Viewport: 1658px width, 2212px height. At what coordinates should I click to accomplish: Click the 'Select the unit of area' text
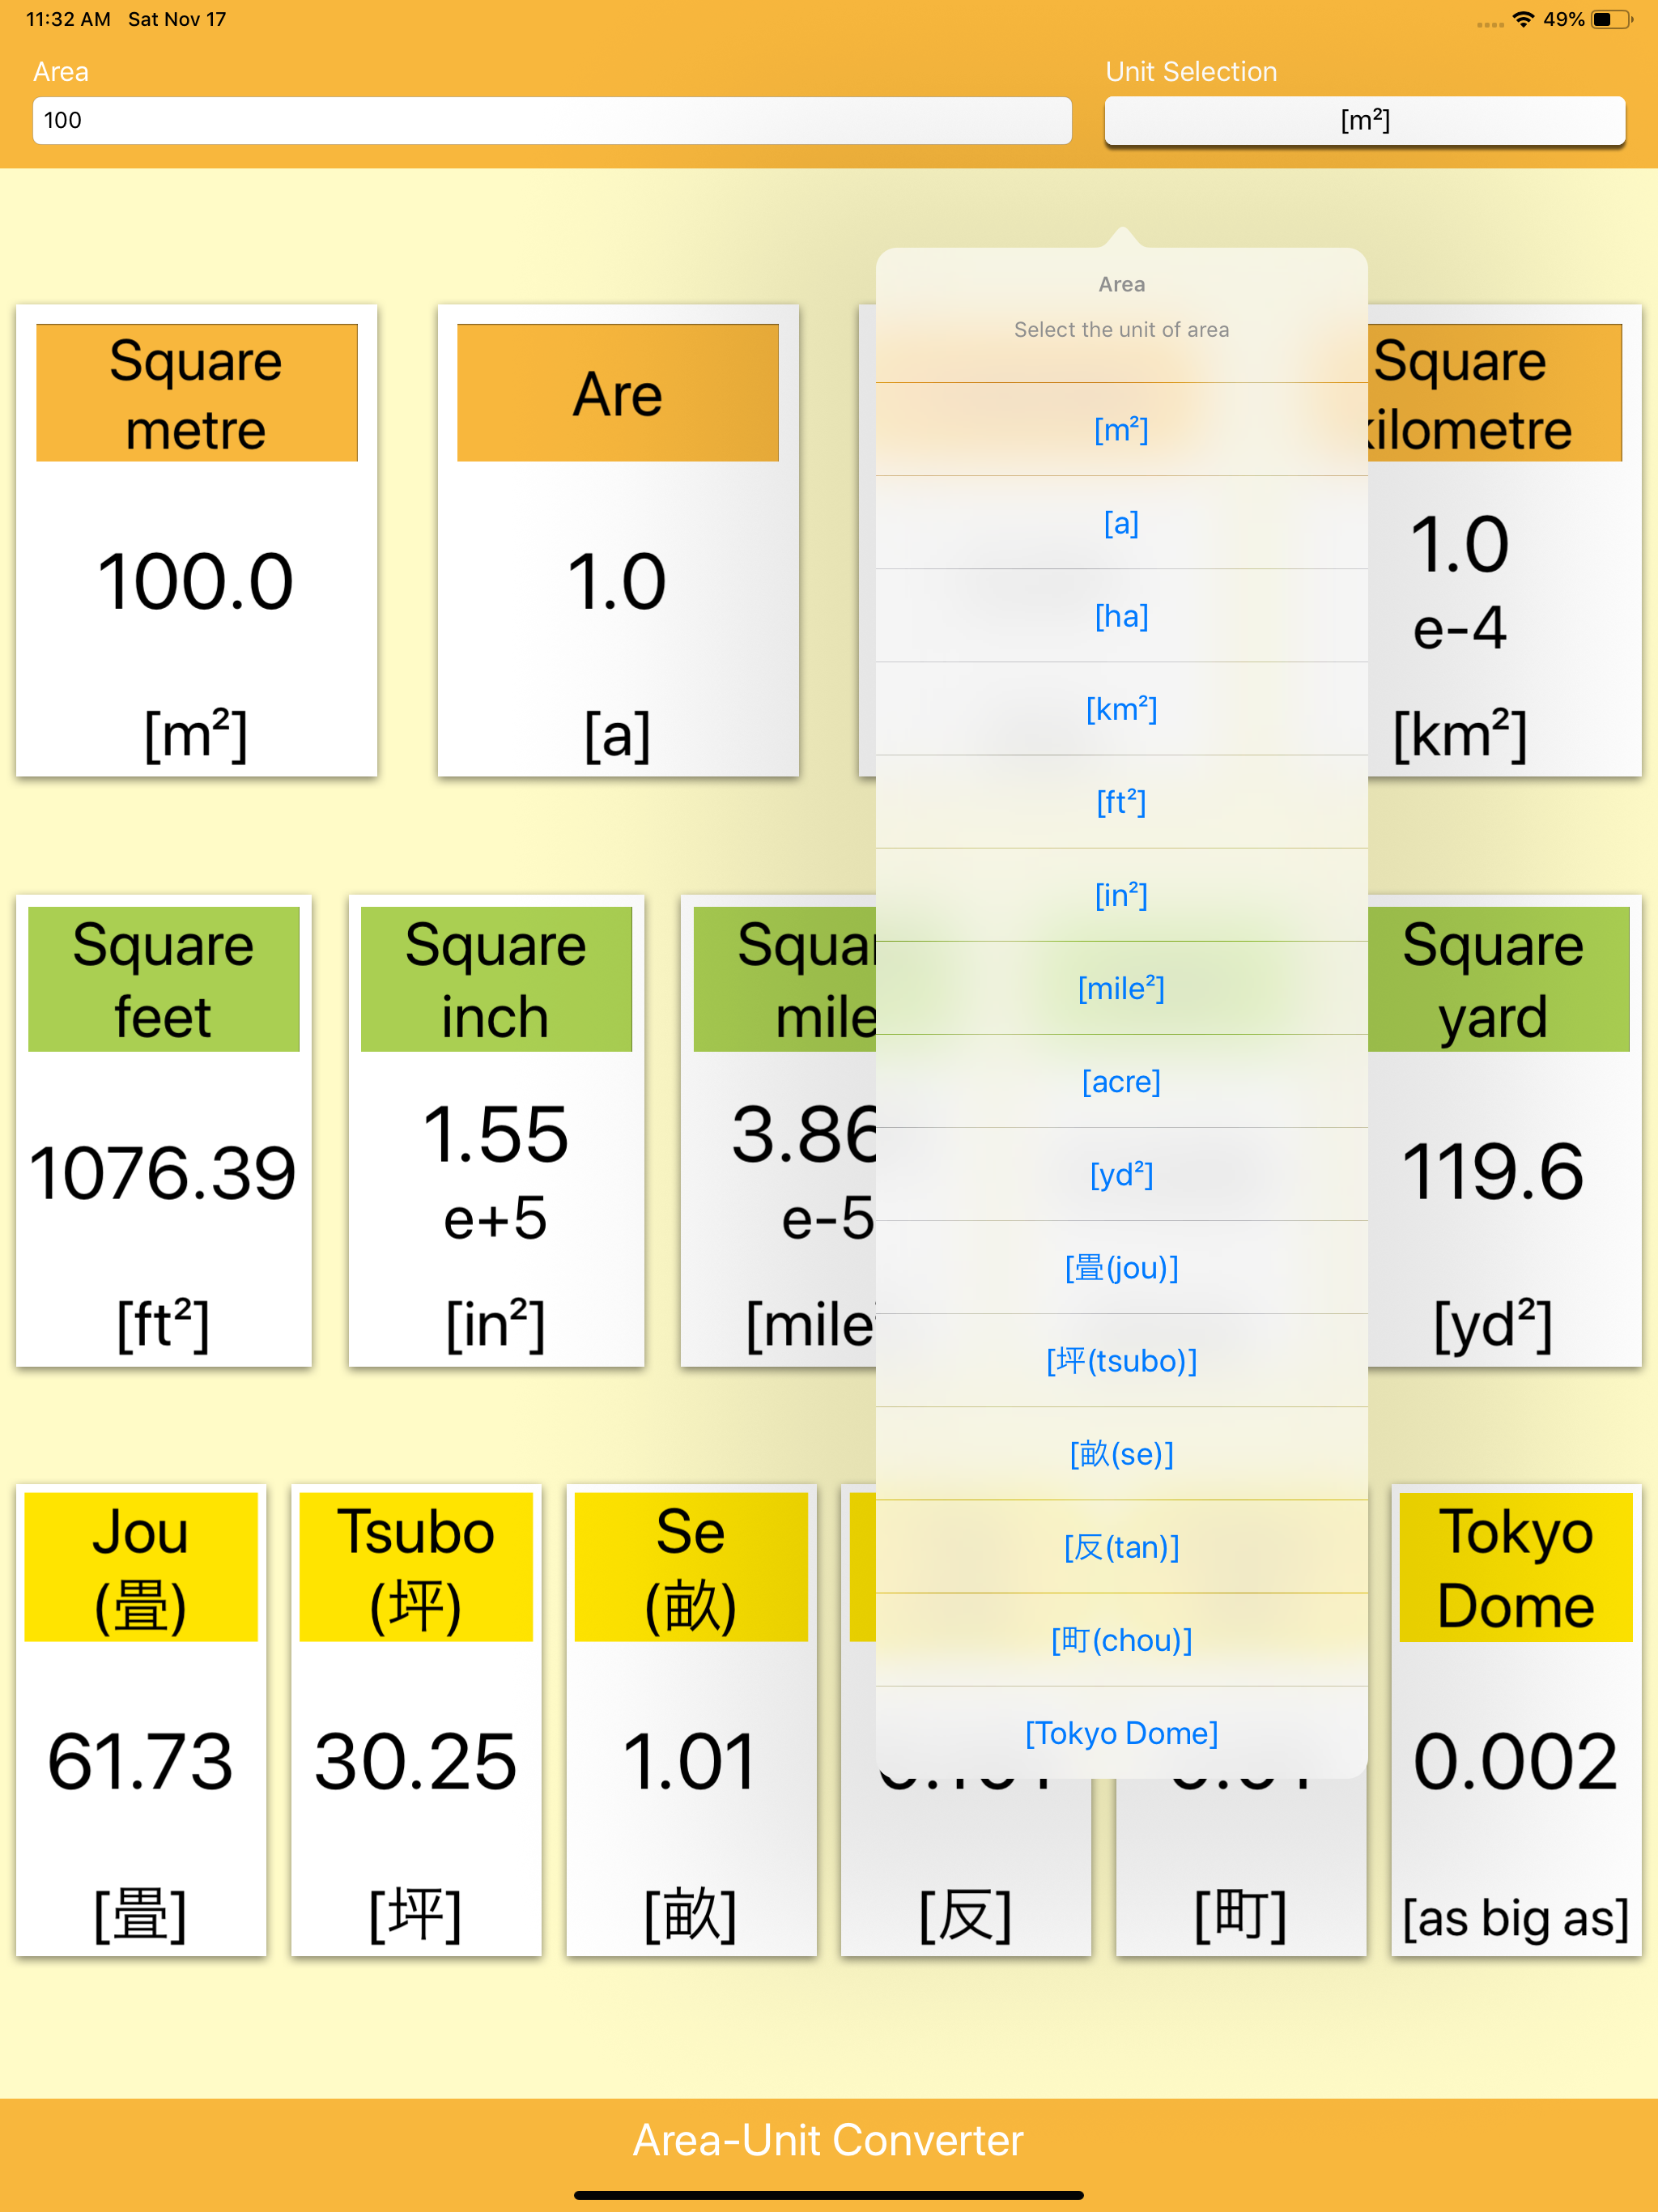click(1121, 330)
